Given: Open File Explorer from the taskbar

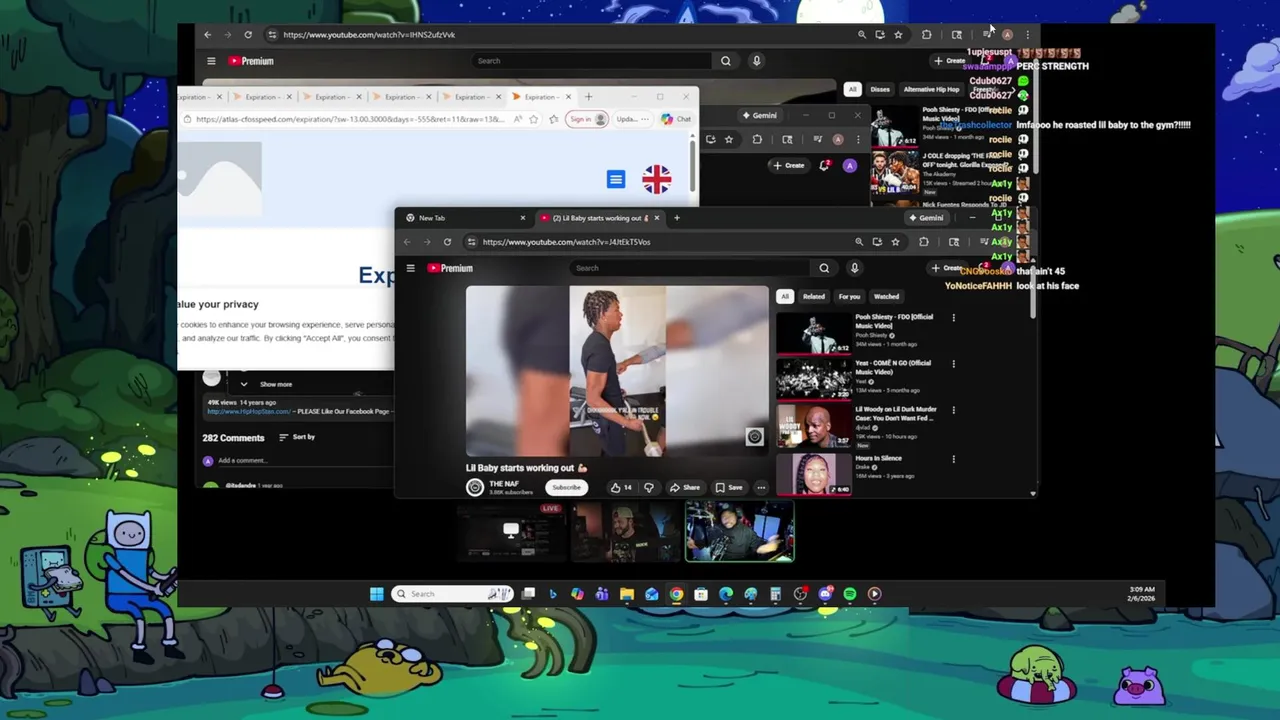Looking at the screenshot, I should pos(627,594).
